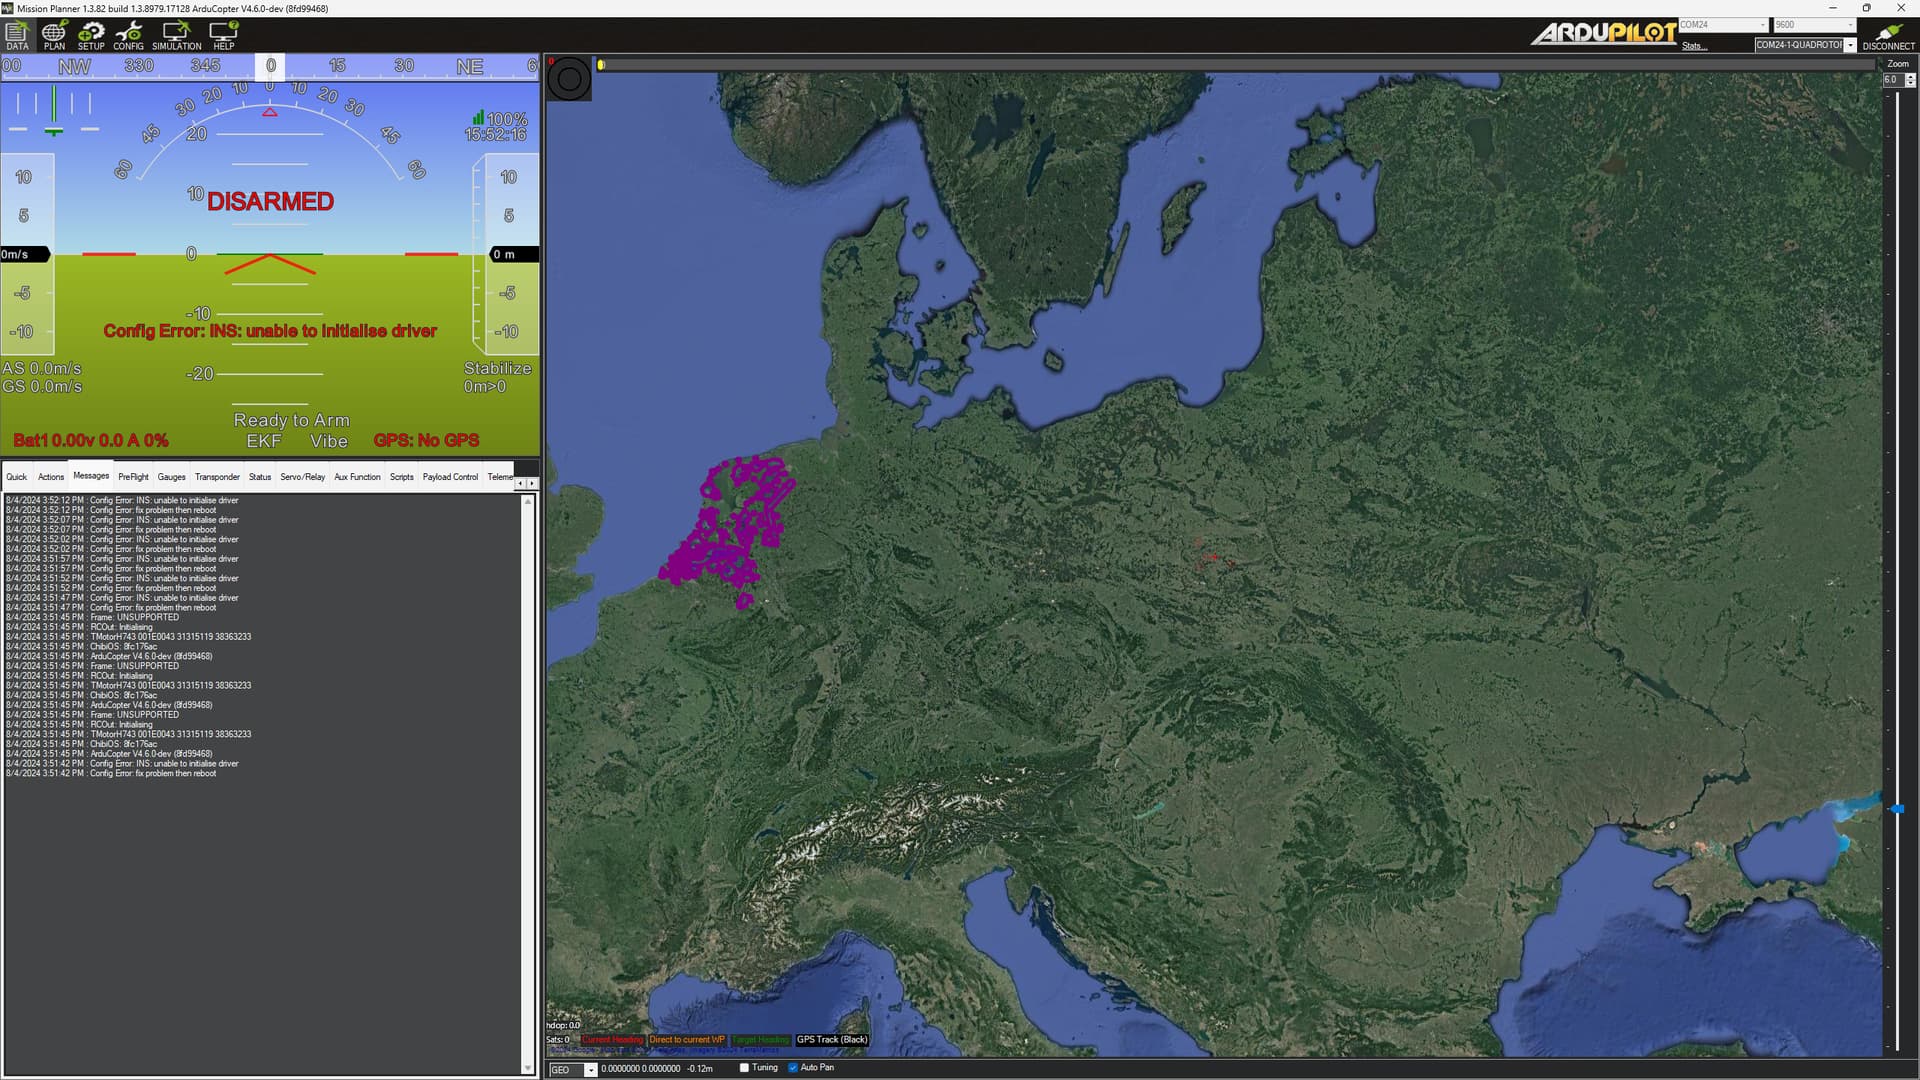The height and width of the screenshot is (1080, 1920).
Task: Click the Direct to current WP legend label
Action: [x=687, y=1040]
